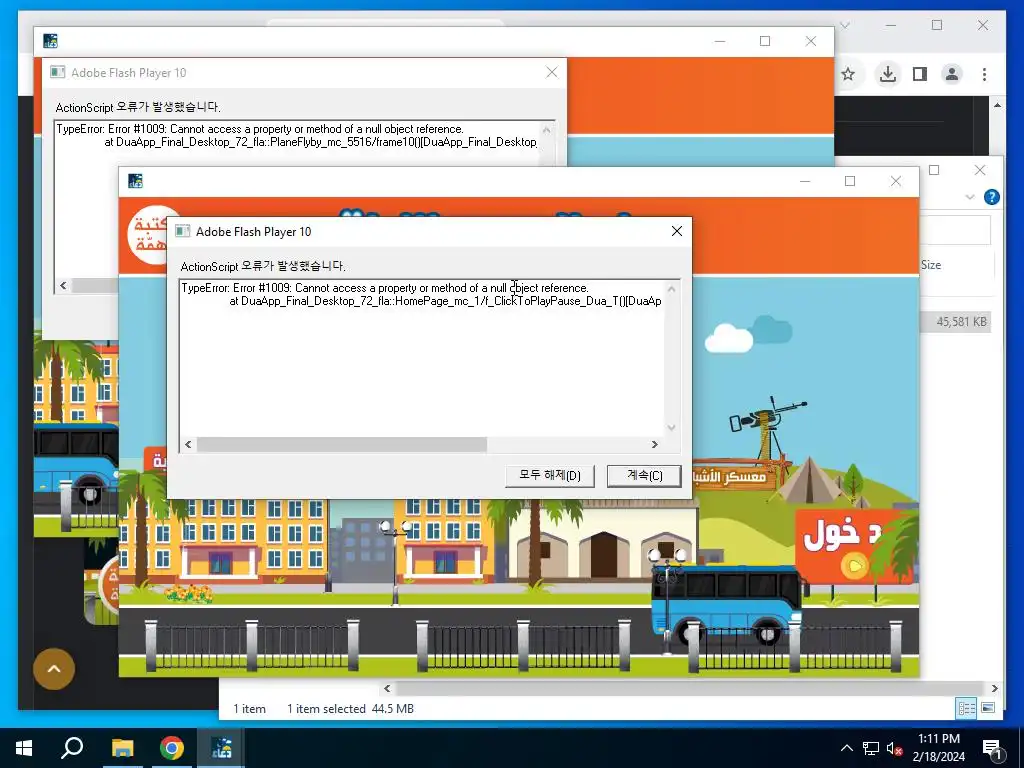1024x768 pixels.
Task: Switch Explorer to large icons view
Action: (x=988, y=708)
